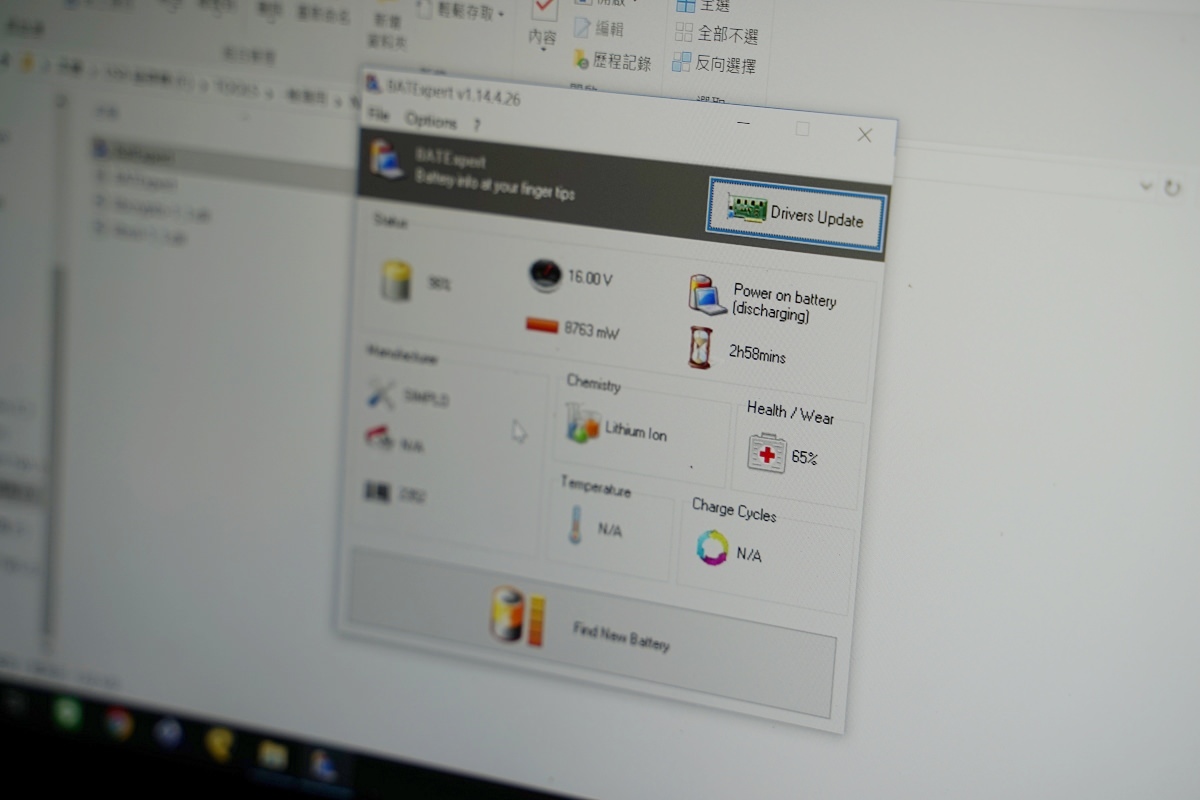Click 反向選擇 in the Explorer ribbon

(x=714, y=64)
